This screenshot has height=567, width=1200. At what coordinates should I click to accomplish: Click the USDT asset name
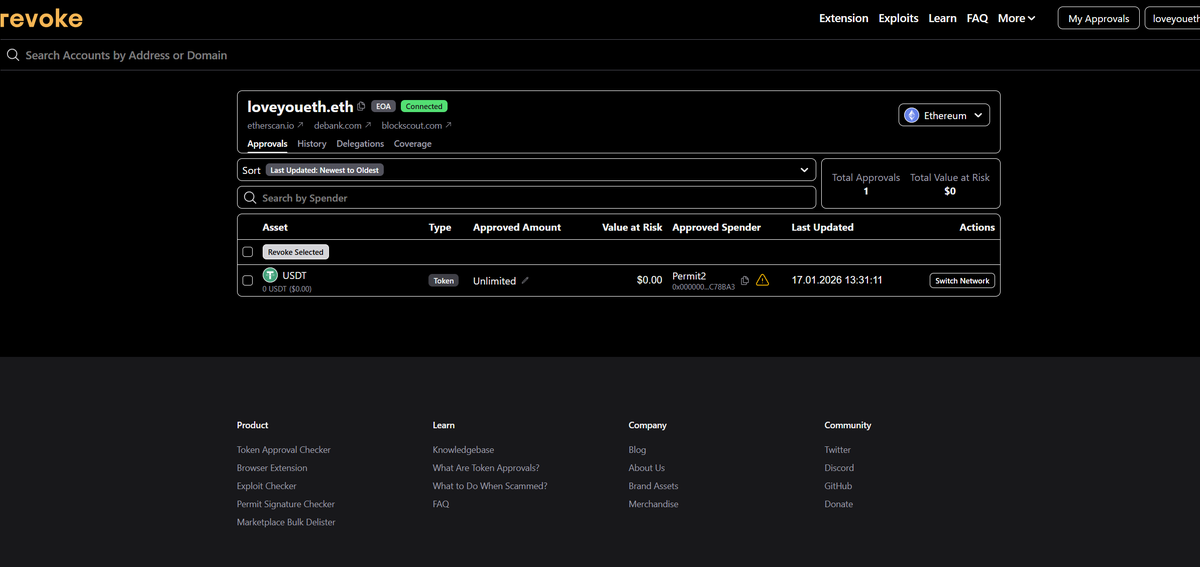[x=295, y=274]
